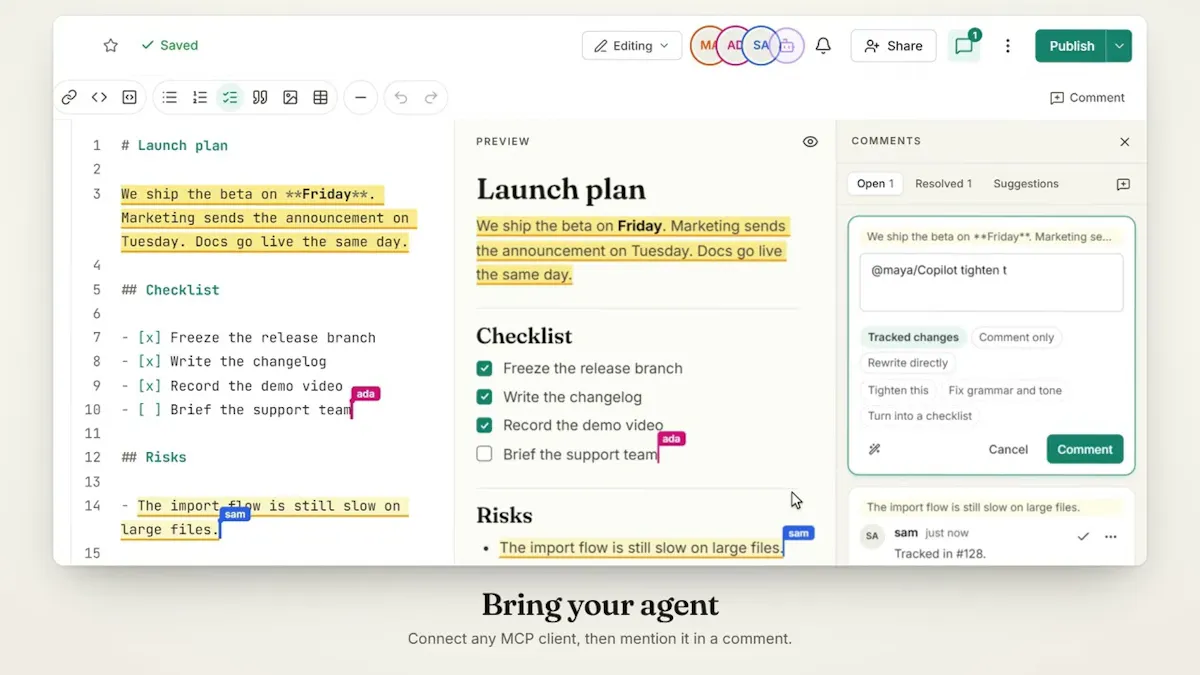Insert an image
The image size is (1200, 675).
coord(290,97)
